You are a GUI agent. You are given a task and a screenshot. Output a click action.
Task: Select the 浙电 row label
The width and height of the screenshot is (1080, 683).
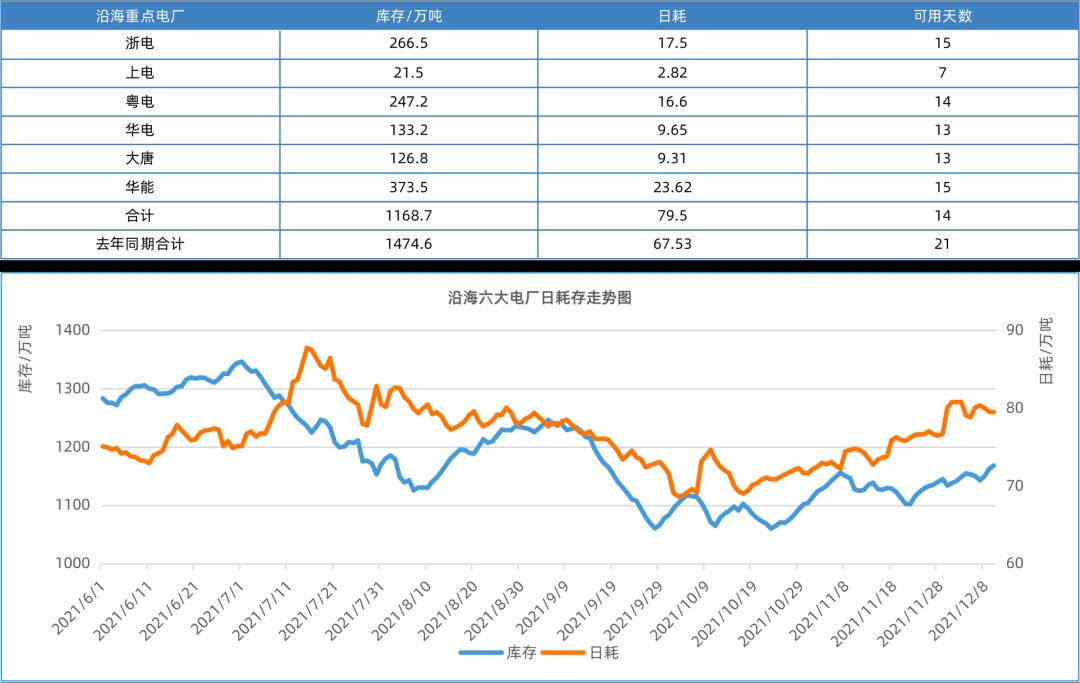140,44
